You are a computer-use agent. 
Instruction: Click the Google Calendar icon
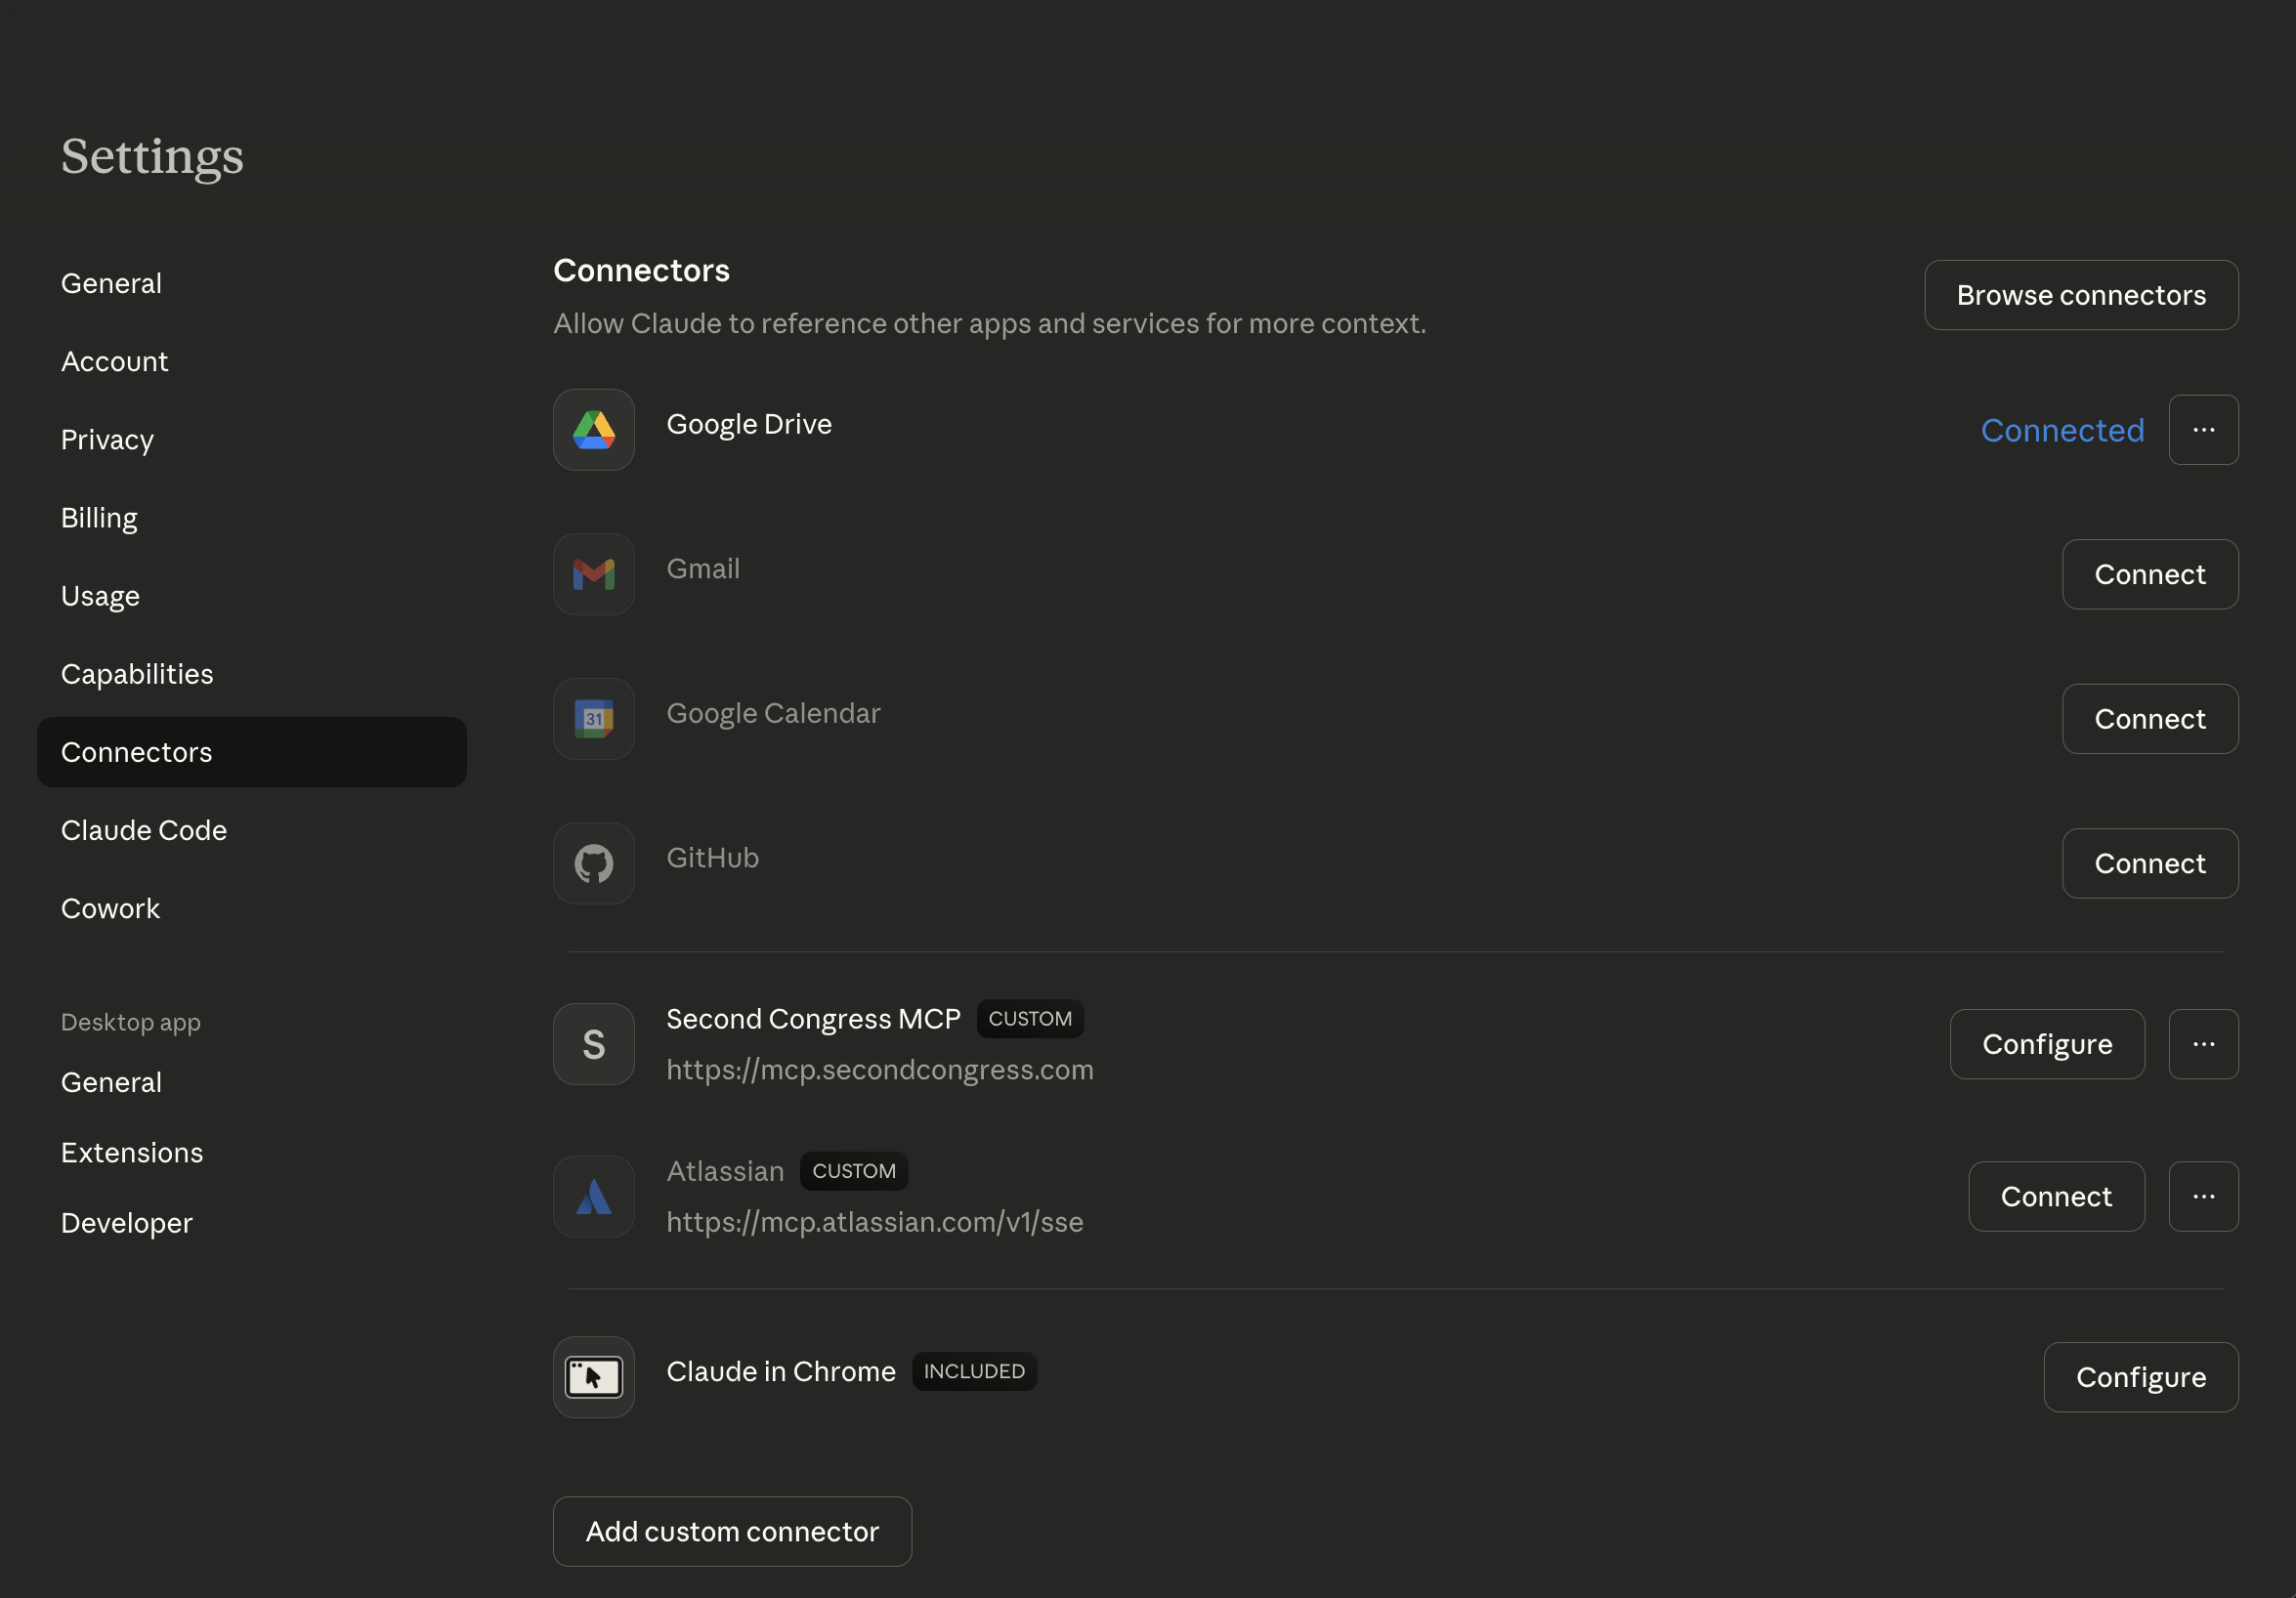tap(594, 719)
